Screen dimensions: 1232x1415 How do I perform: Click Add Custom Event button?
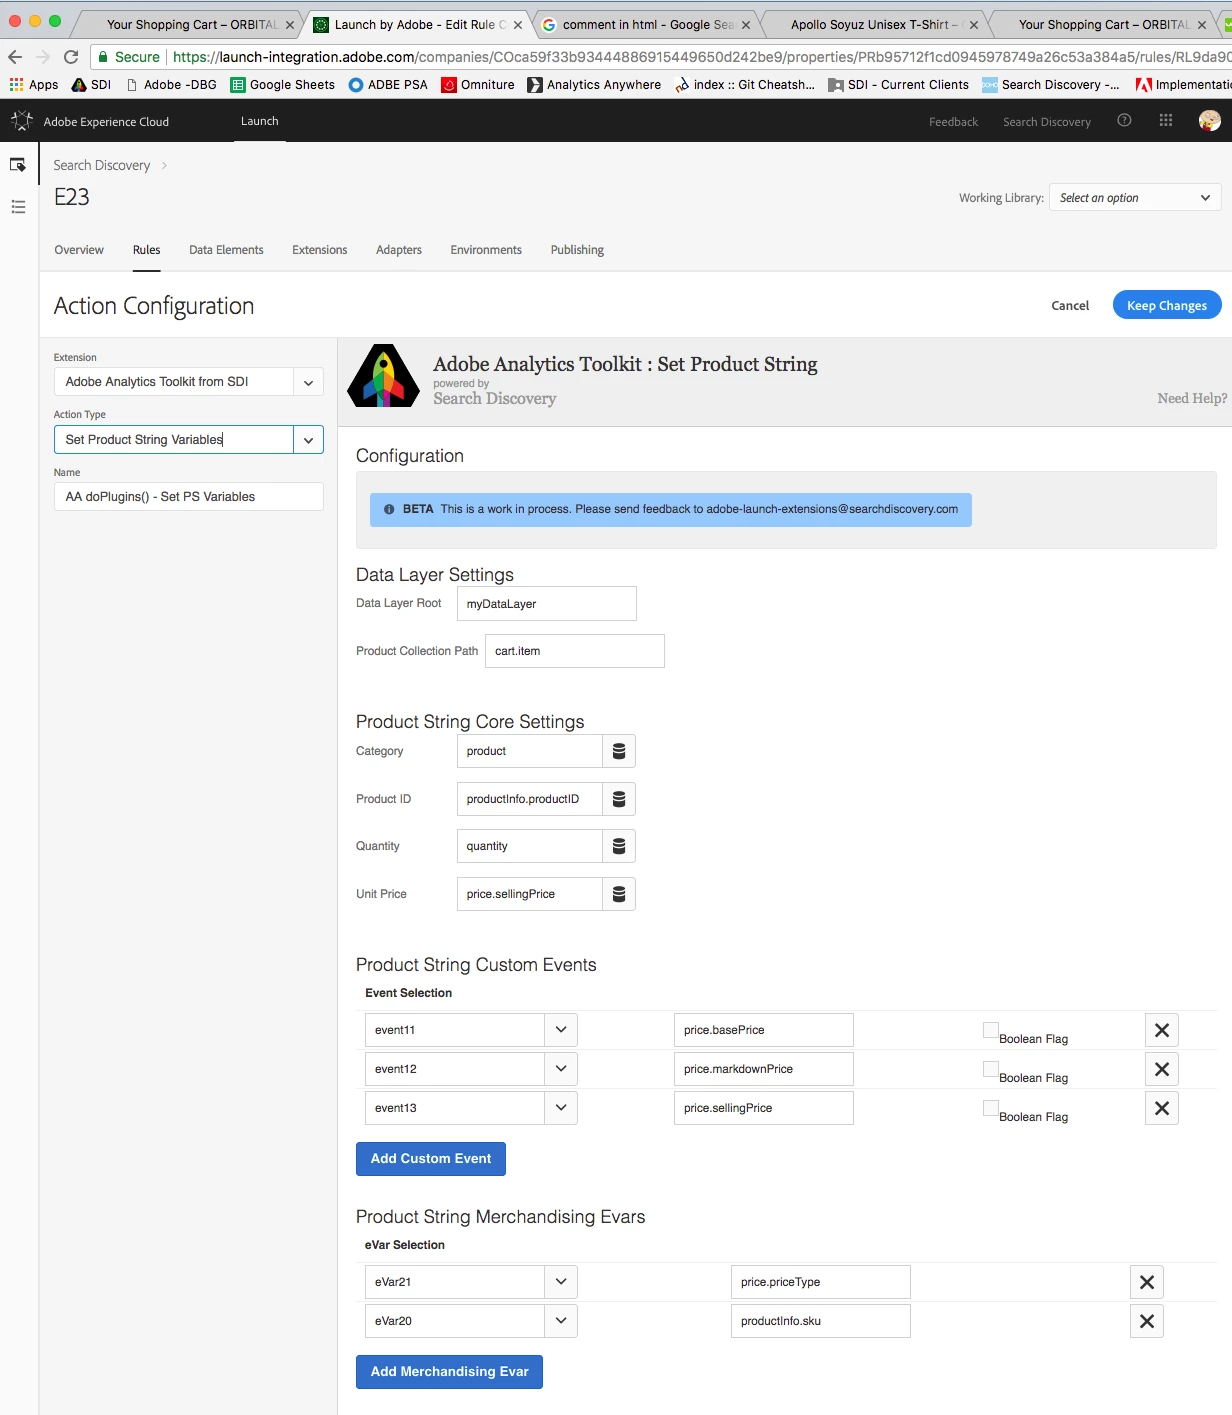431,1159
